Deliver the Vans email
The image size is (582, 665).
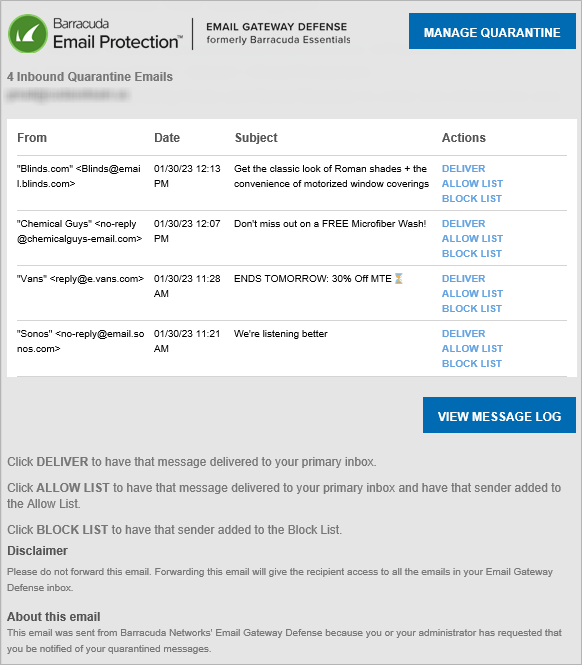coord(463,279)
